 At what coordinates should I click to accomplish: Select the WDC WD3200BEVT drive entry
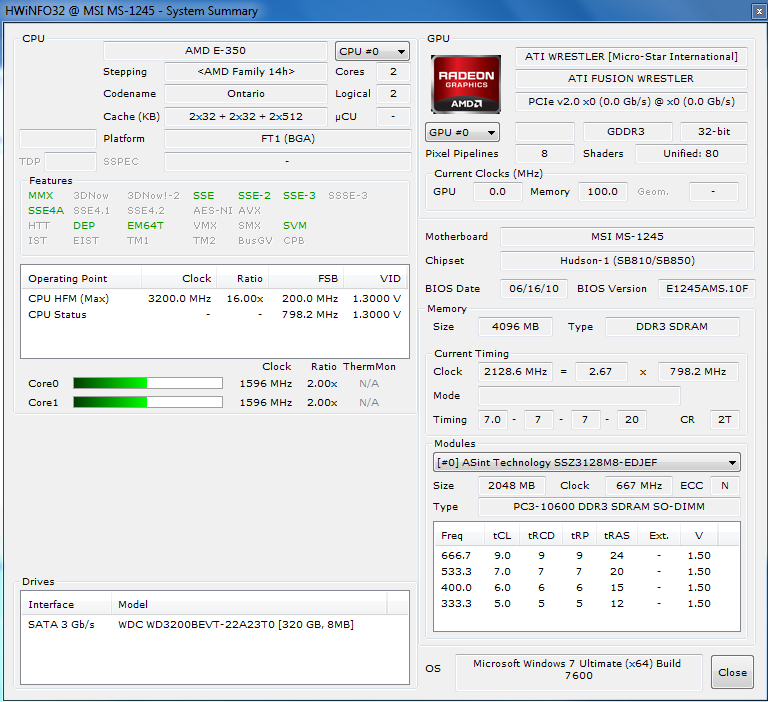(x=236, y=624)
